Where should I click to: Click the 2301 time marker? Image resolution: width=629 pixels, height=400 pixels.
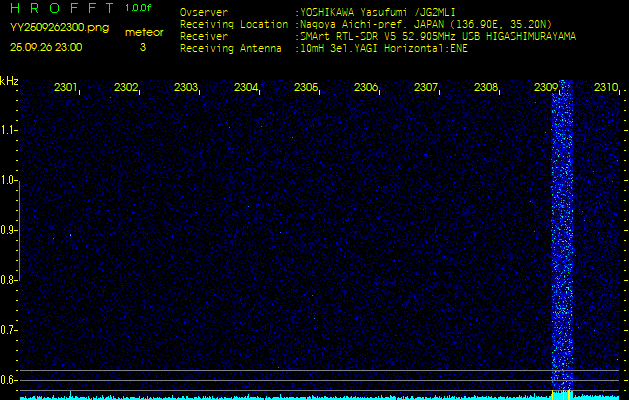[66, 88]
